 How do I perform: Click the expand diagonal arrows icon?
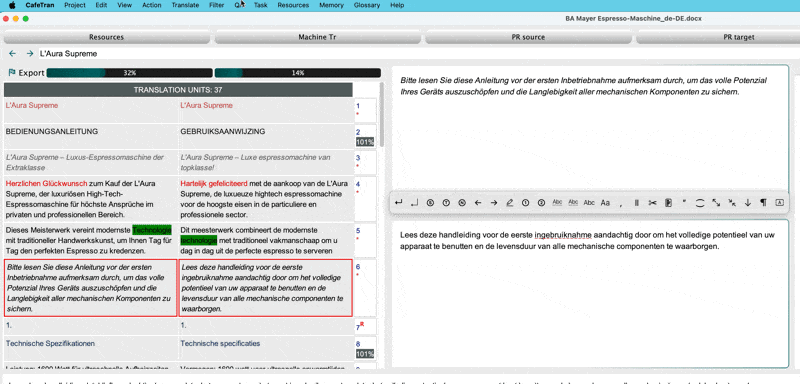pyautogui.click(x=716, y=202)
